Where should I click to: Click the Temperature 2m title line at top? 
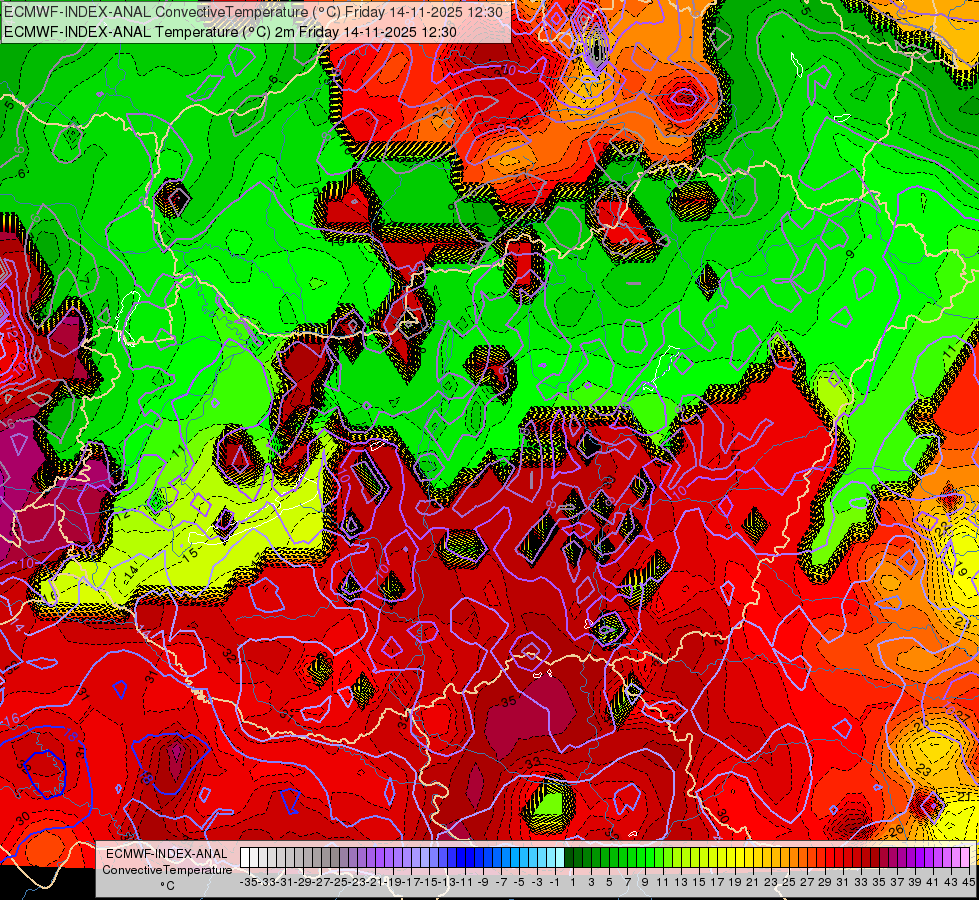coord(230,32)
